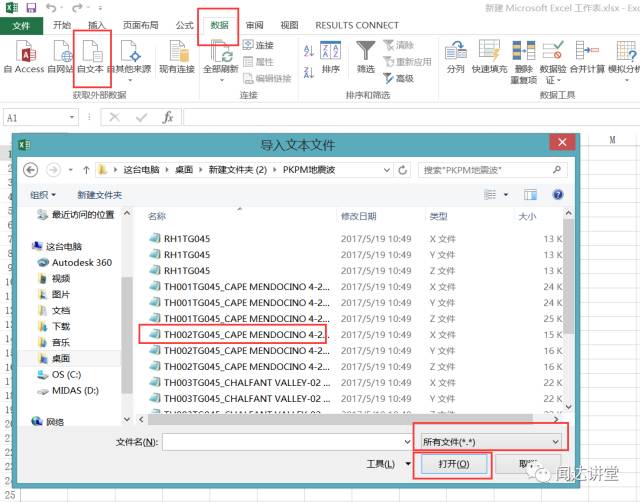The width and height of the screenshot is (640, 502).
Task: Switch to the 插入 Insert tab
Action: coord(97,25)
